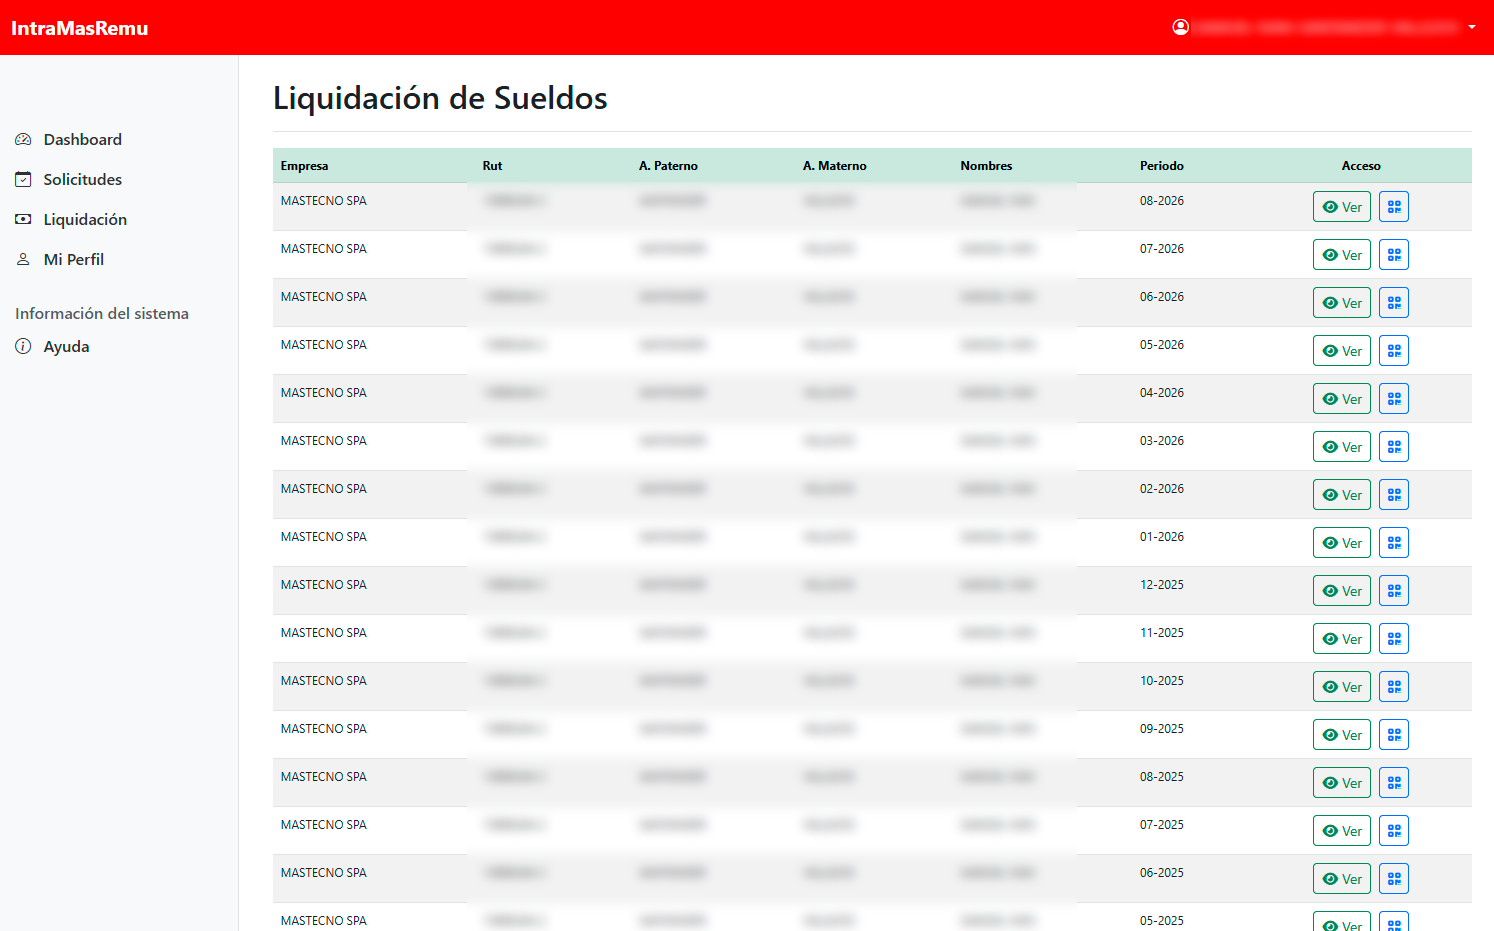
Task: View the payslip for period 01-2026
Action: pos(1342,543)
